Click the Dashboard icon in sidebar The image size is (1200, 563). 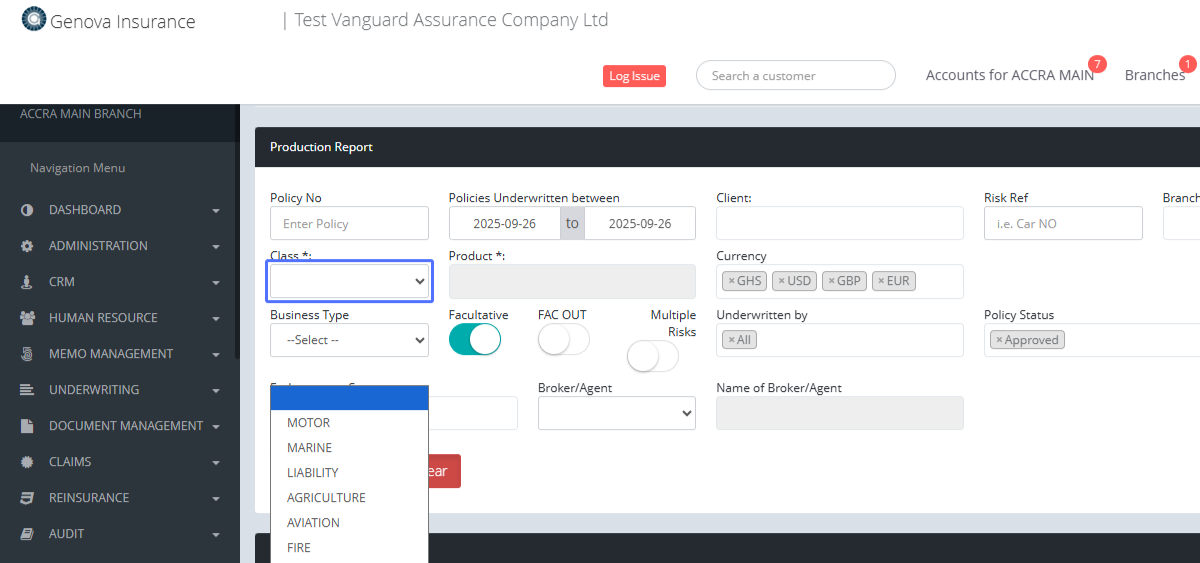point(27,210)
